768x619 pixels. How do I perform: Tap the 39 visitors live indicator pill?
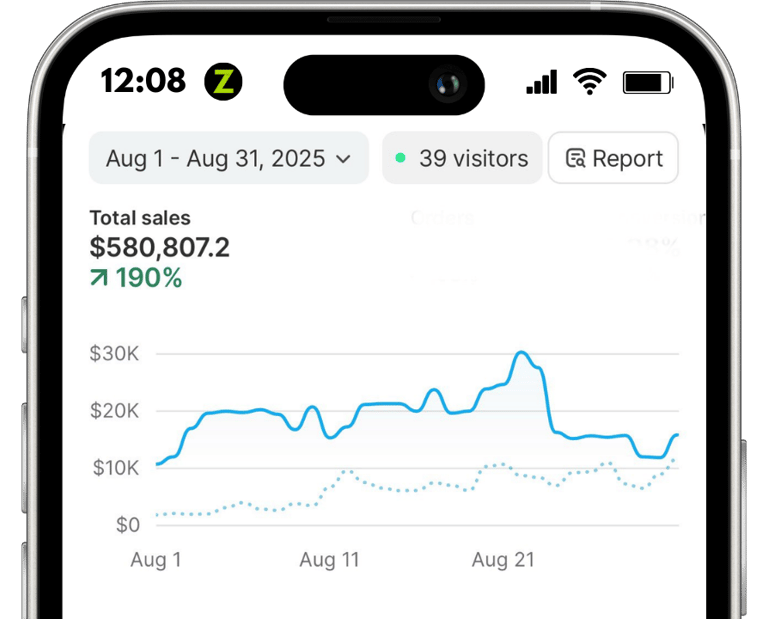(x=462, y=158)
